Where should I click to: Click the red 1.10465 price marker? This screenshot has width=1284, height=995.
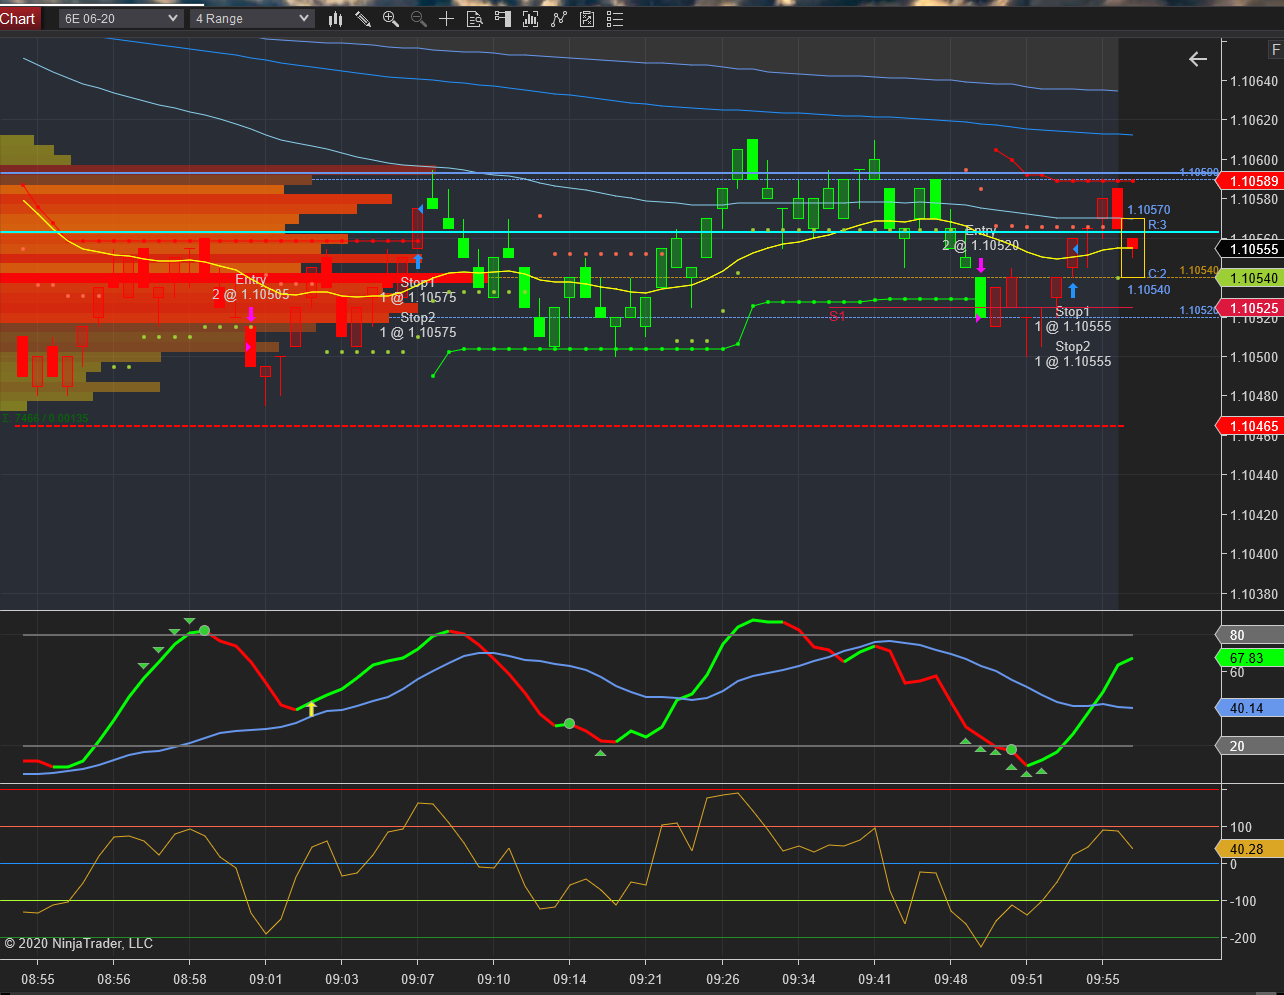point(1250,426)
